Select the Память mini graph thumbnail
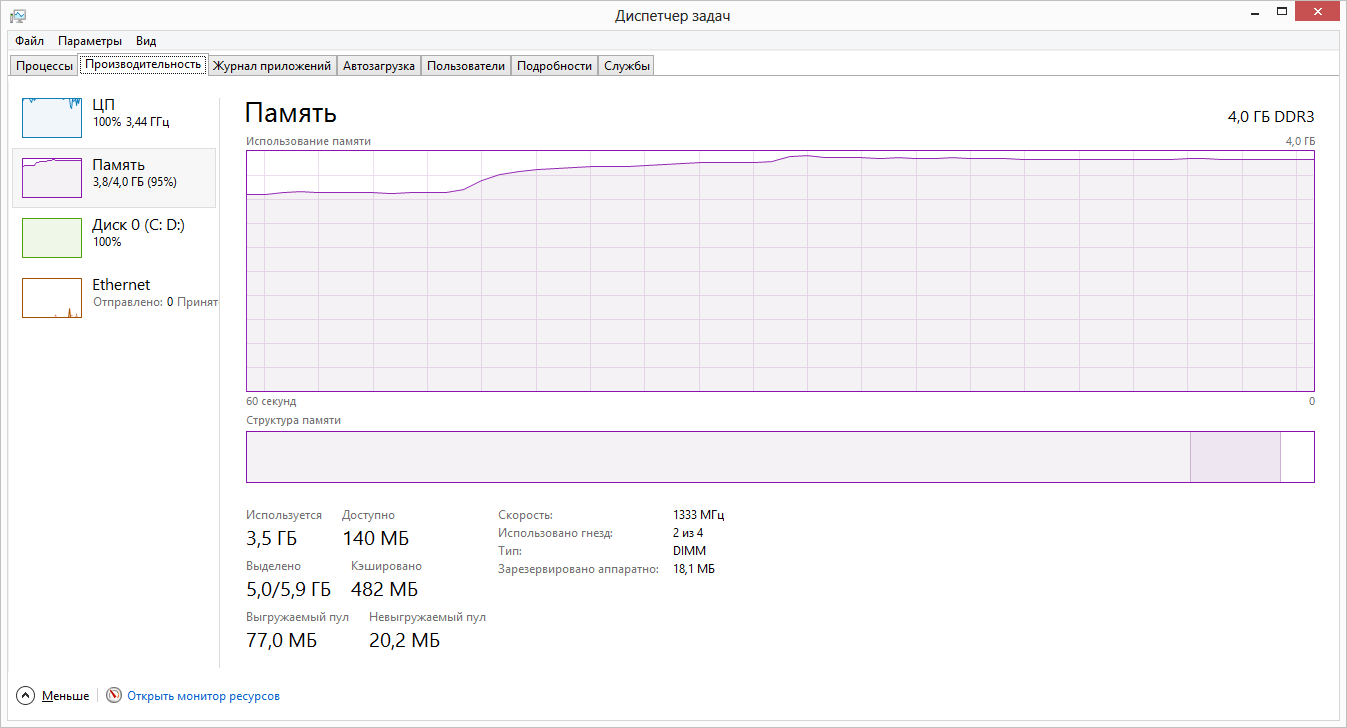1347x728 pixels. [52, 178]
